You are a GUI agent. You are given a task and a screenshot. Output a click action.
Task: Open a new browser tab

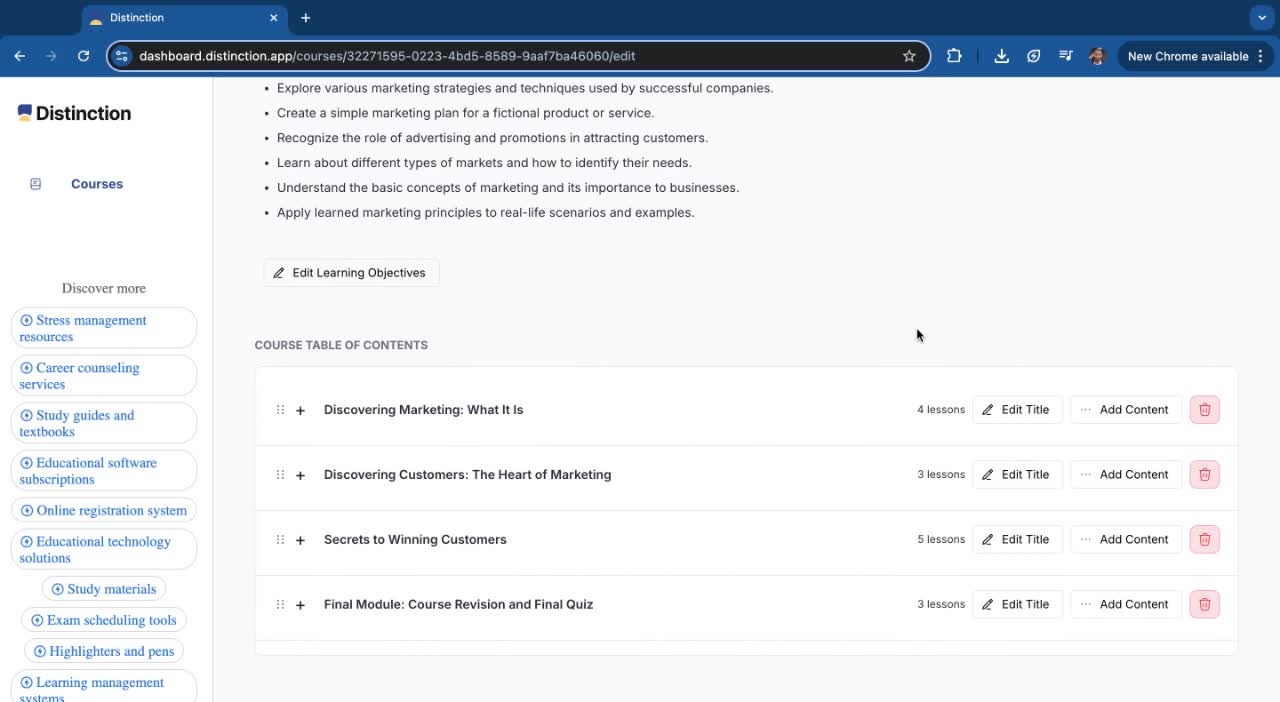tap(305, 18)
